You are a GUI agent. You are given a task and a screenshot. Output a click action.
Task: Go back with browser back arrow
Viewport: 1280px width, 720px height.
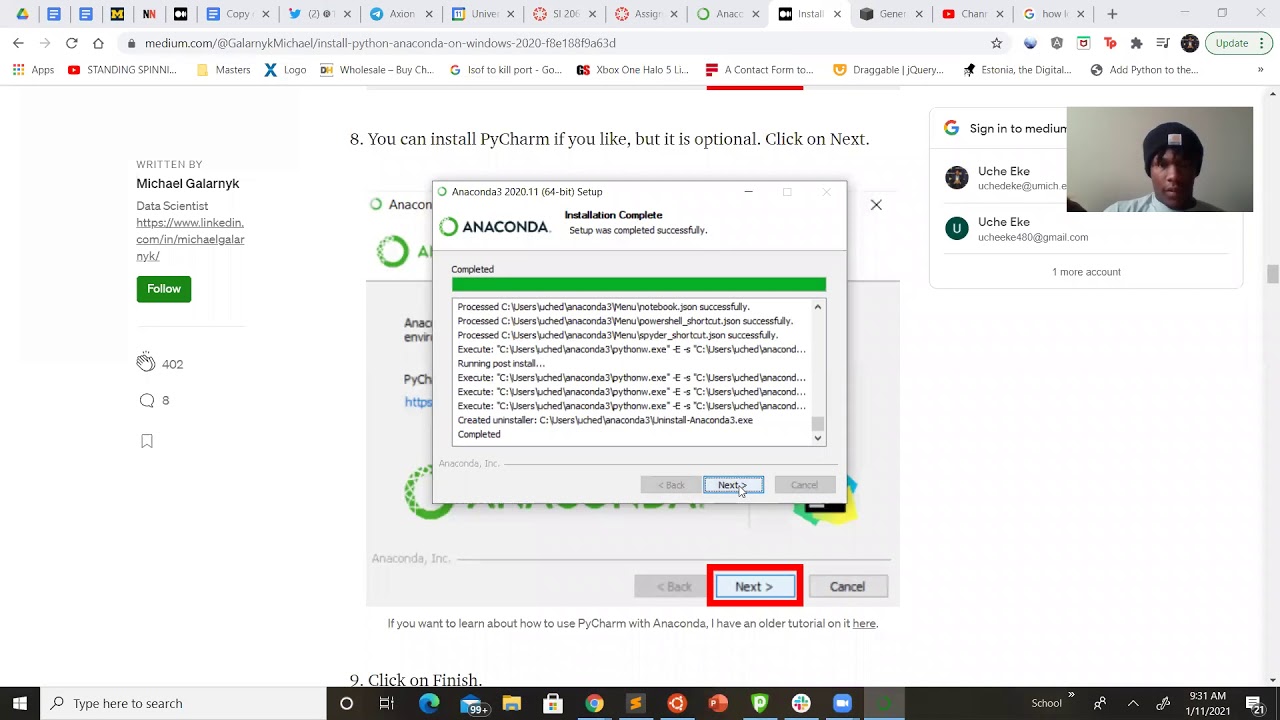pyautogui.click(x=18, y=43)
